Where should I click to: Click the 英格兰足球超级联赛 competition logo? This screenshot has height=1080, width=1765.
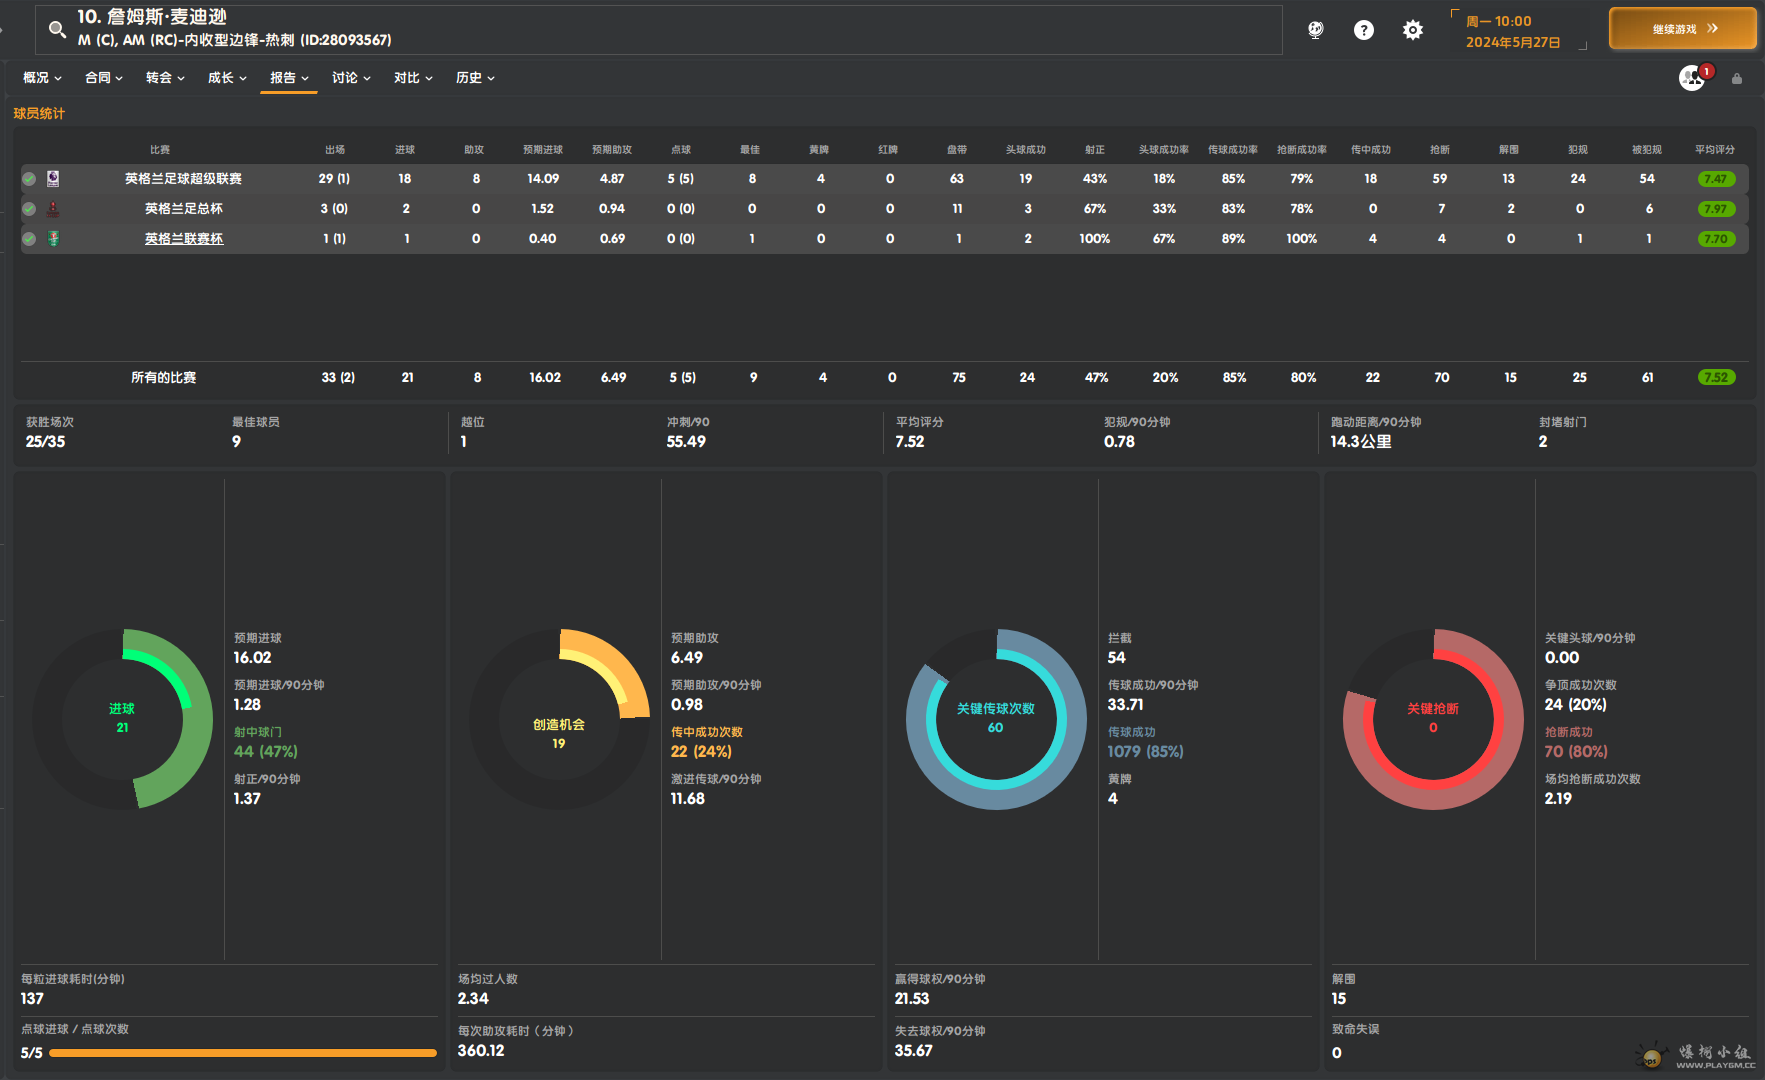pos(53,179)
